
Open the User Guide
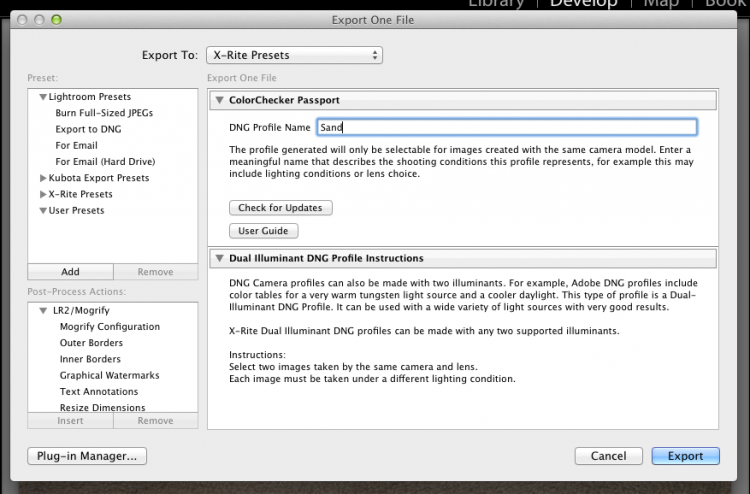(x=264, y=231)
